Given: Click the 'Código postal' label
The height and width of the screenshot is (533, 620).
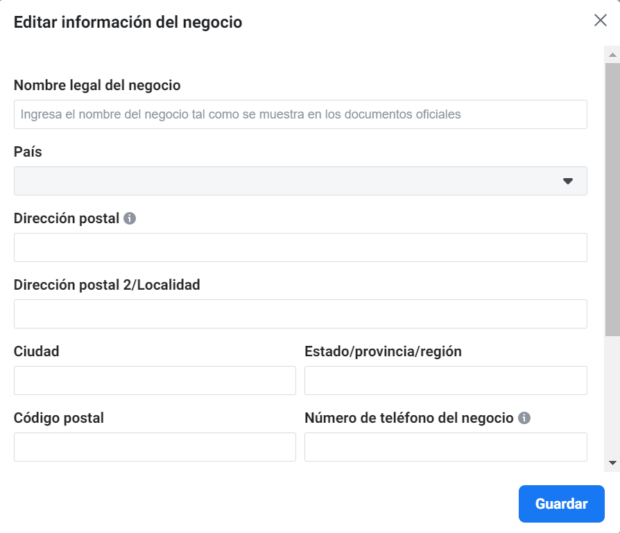Looking at the screenshot, I should [59, 418].
